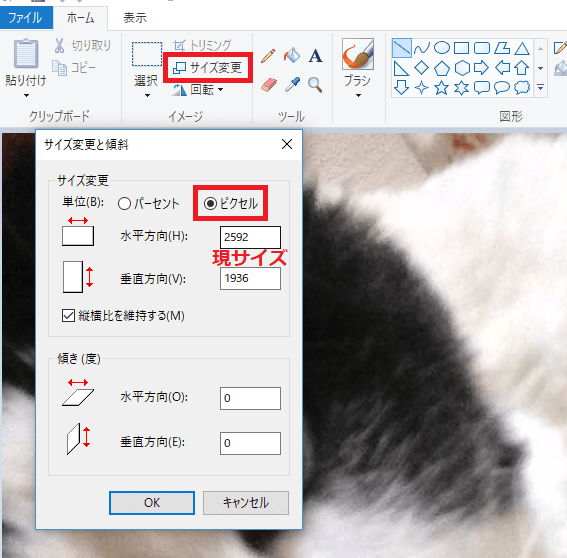
Task: Pick the Fill with color bucket tool
Action: [x=291, y=56]
